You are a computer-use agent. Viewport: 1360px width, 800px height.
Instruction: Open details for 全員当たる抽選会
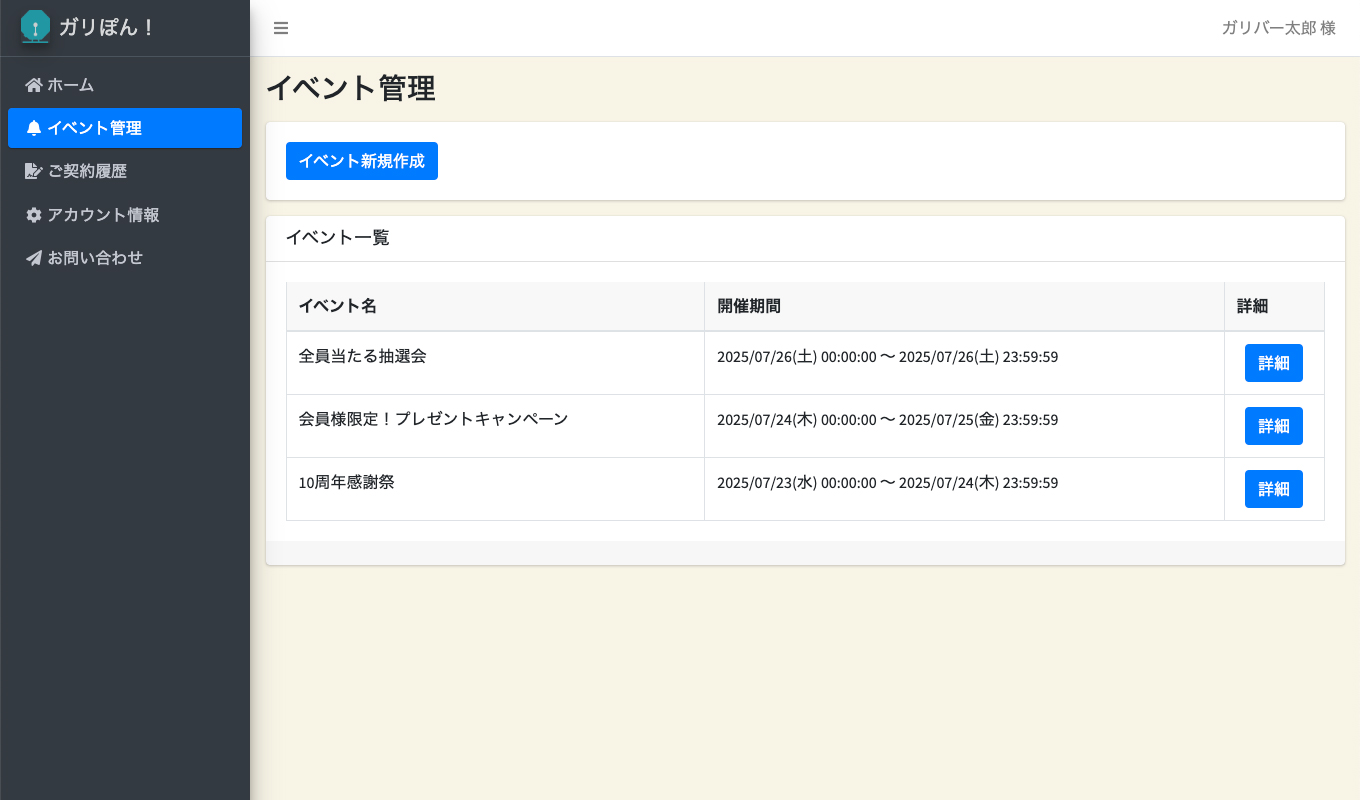click(1273, 362)
